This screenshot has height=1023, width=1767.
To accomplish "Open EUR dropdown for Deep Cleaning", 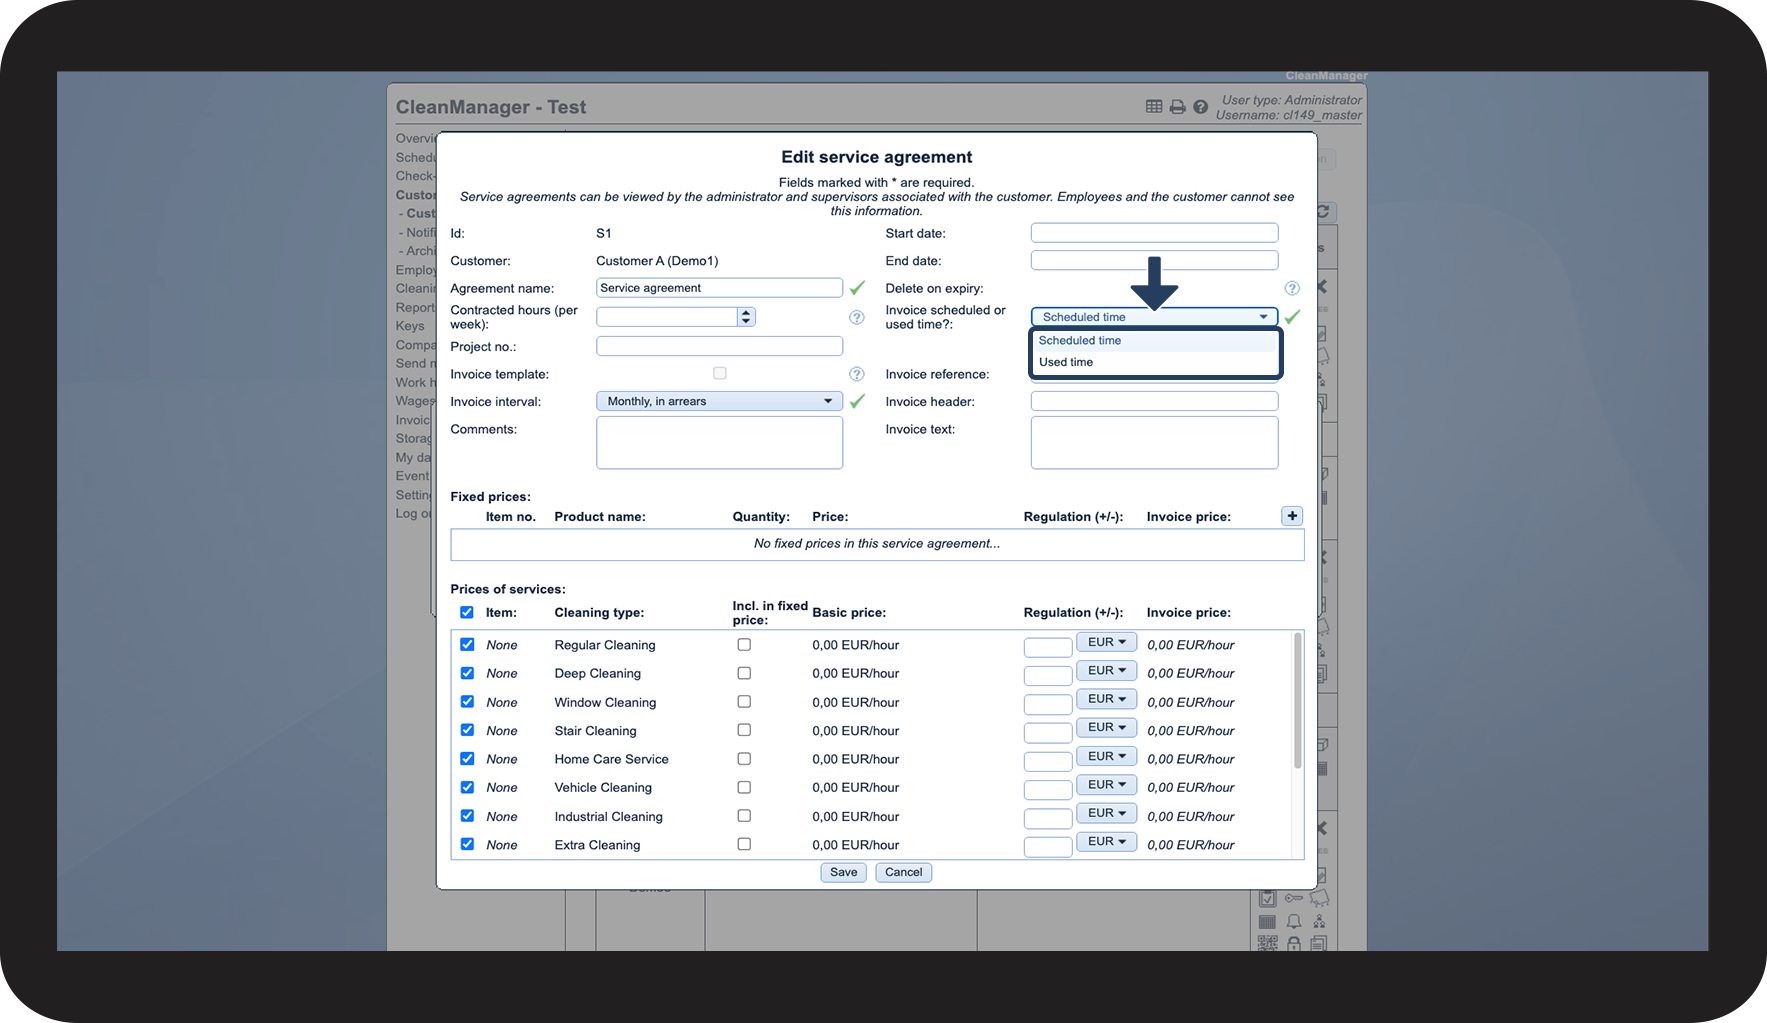I will [1107, 670].
